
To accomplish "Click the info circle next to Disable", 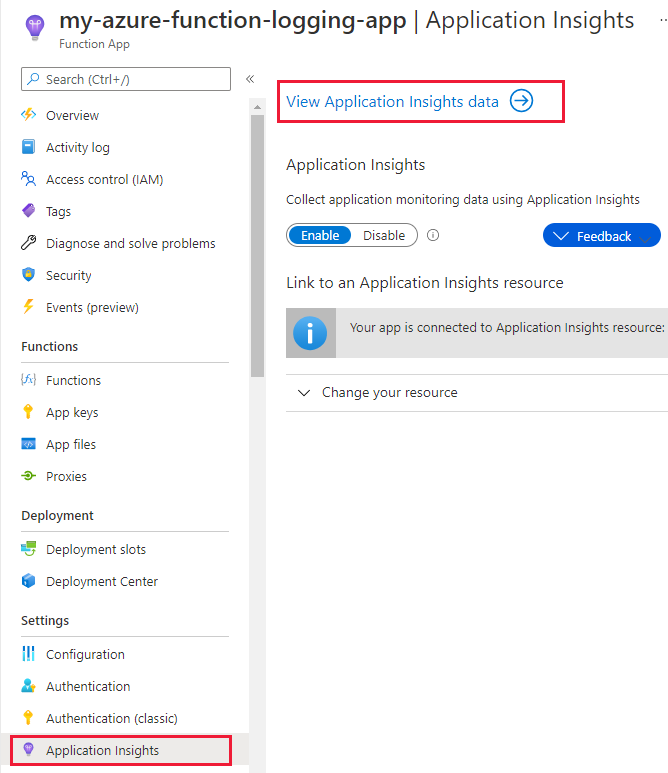I will [x=433, y=235].
